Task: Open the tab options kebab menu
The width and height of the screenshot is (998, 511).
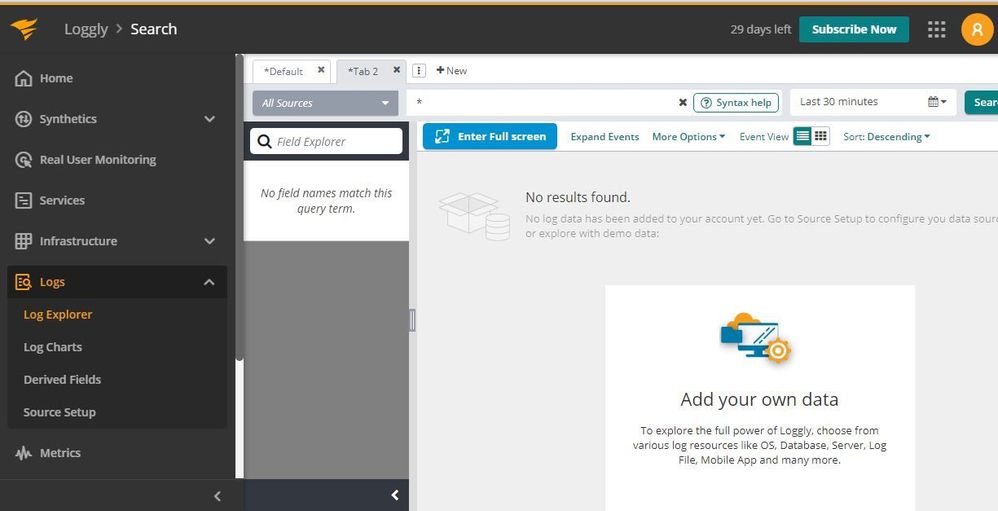Action: 419,71
